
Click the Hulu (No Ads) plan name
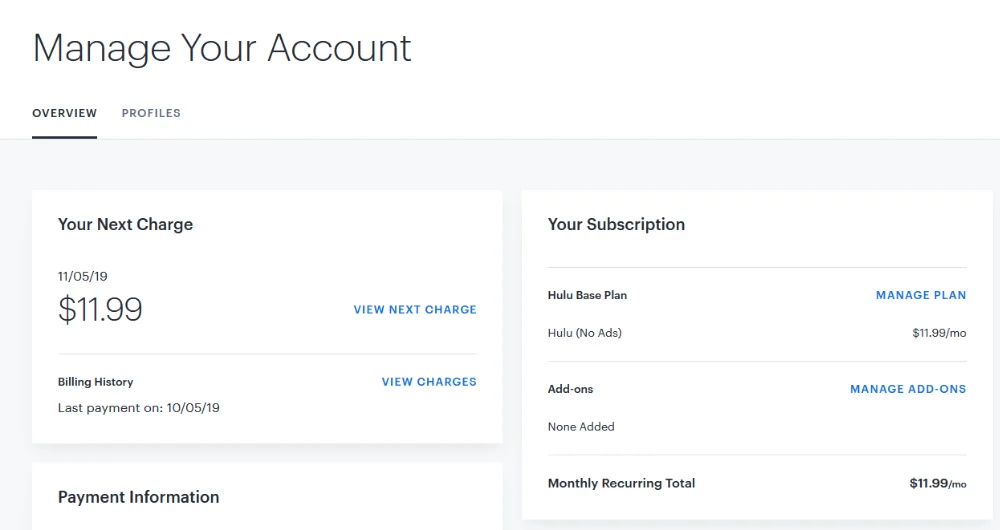coord(585,333)
